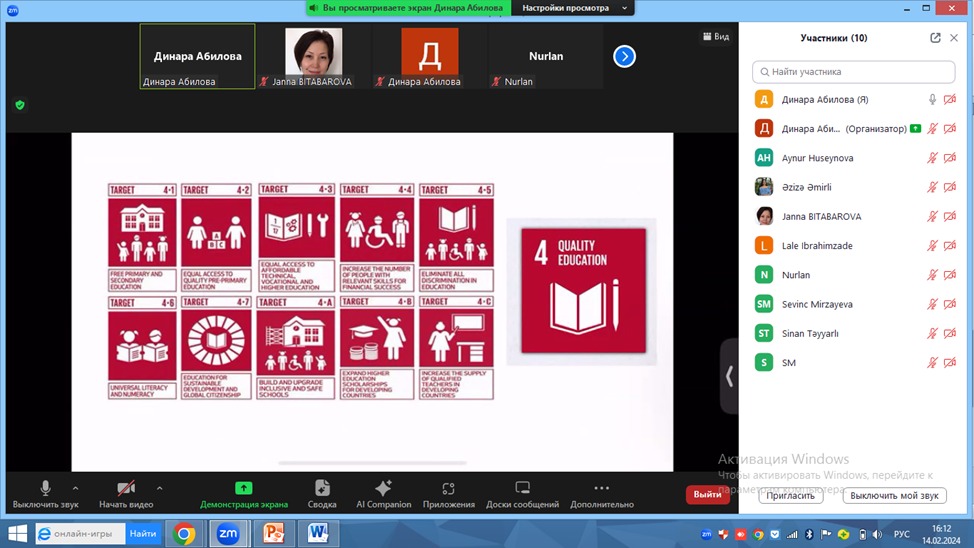Screen dimensions: 974x548
Task: Open Дополнительно more options
Action: point(602,495)
